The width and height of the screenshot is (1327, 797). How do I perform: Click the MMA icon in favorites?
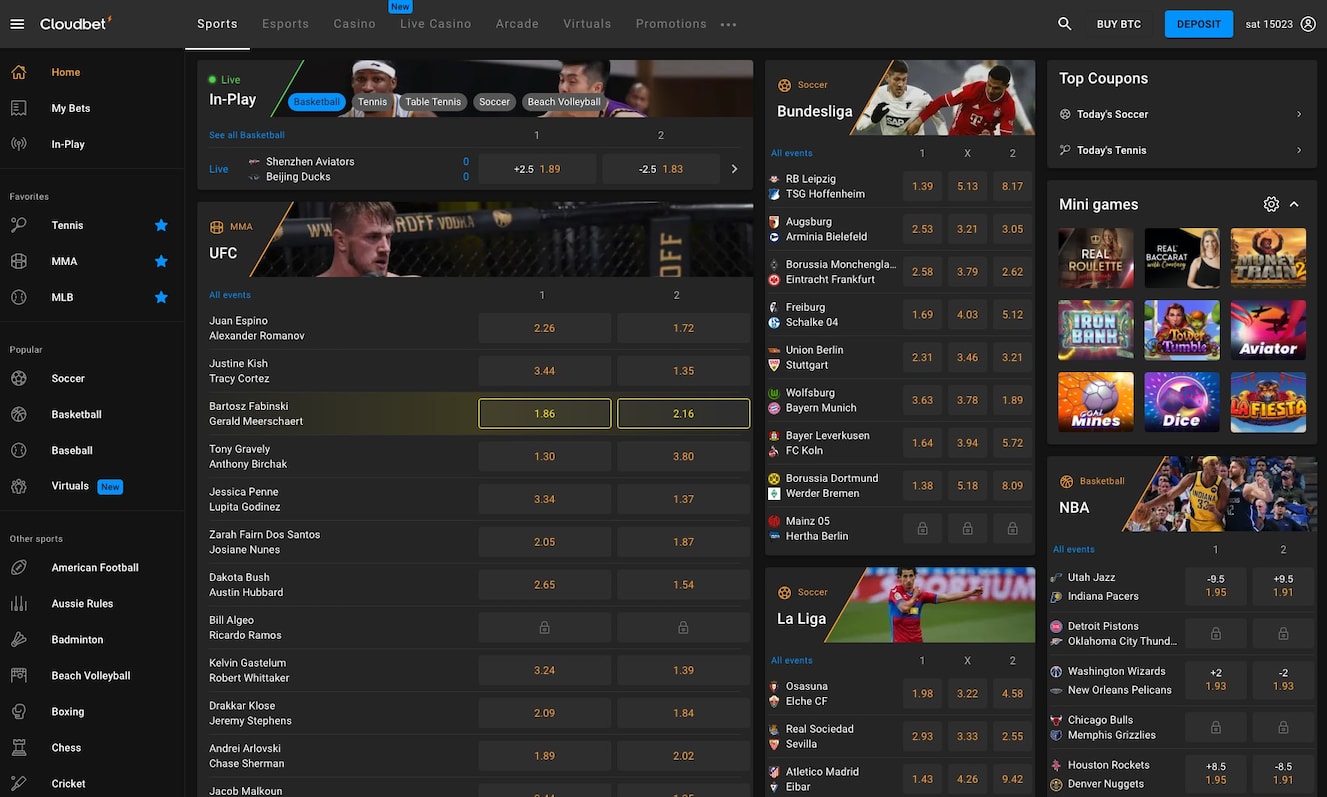[18, 261]
